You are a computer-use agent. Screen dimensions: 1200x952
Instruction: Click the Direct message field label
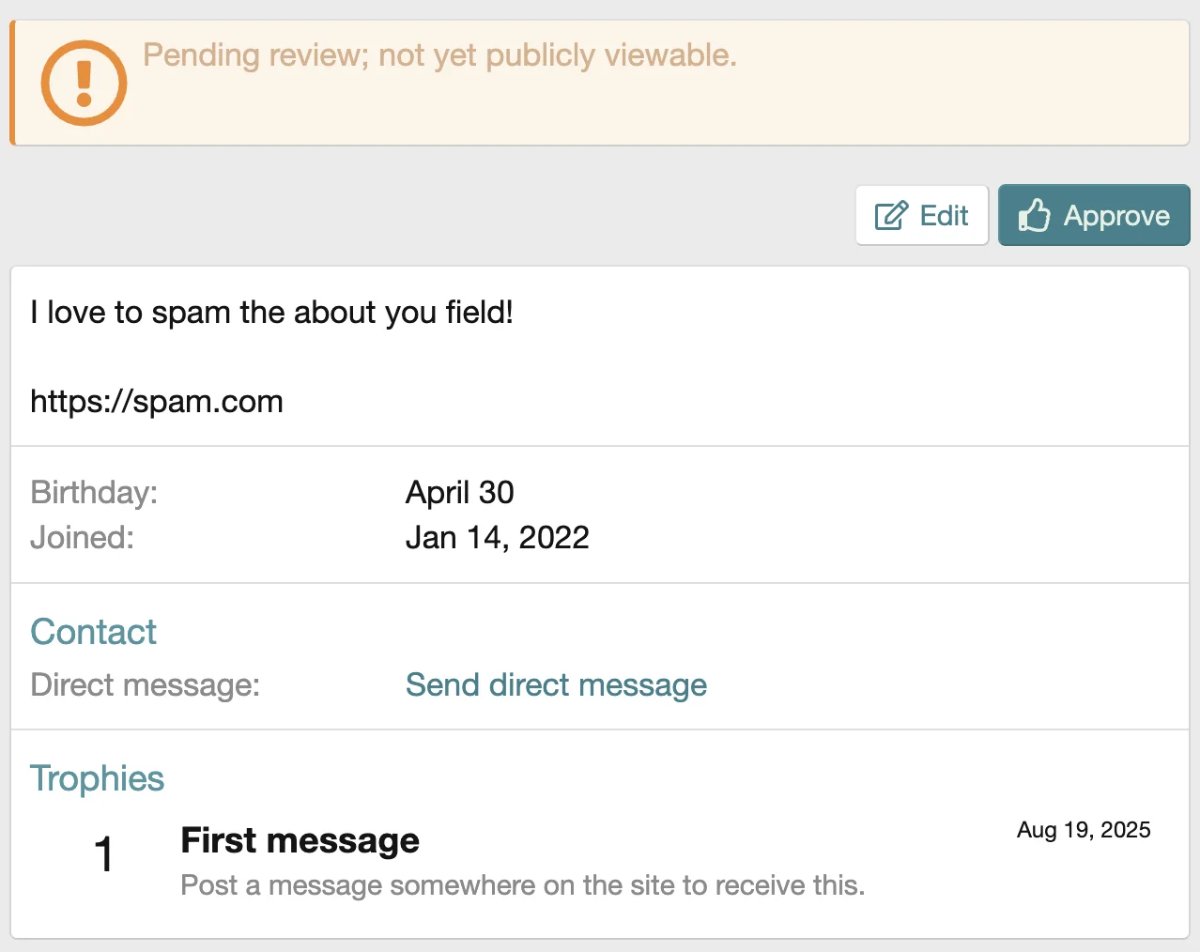(x=145, y=685)
